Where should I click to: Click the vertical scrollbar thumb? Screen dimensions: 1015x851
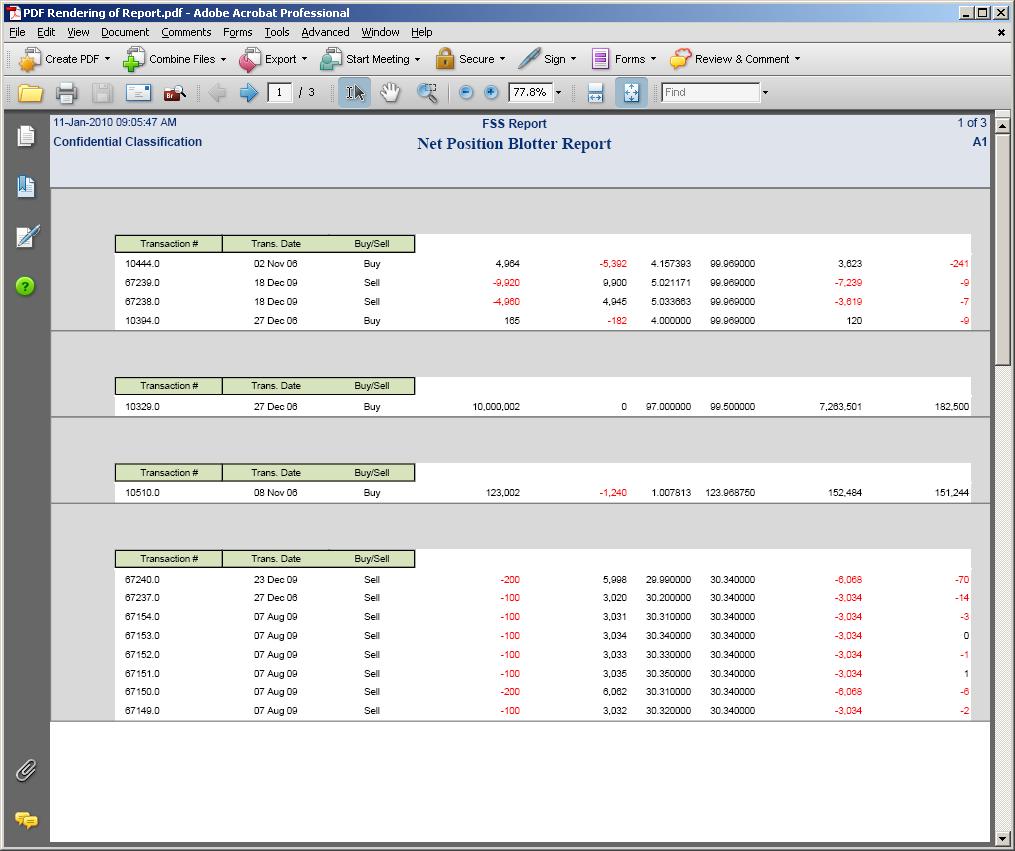tap(1002, 250)
